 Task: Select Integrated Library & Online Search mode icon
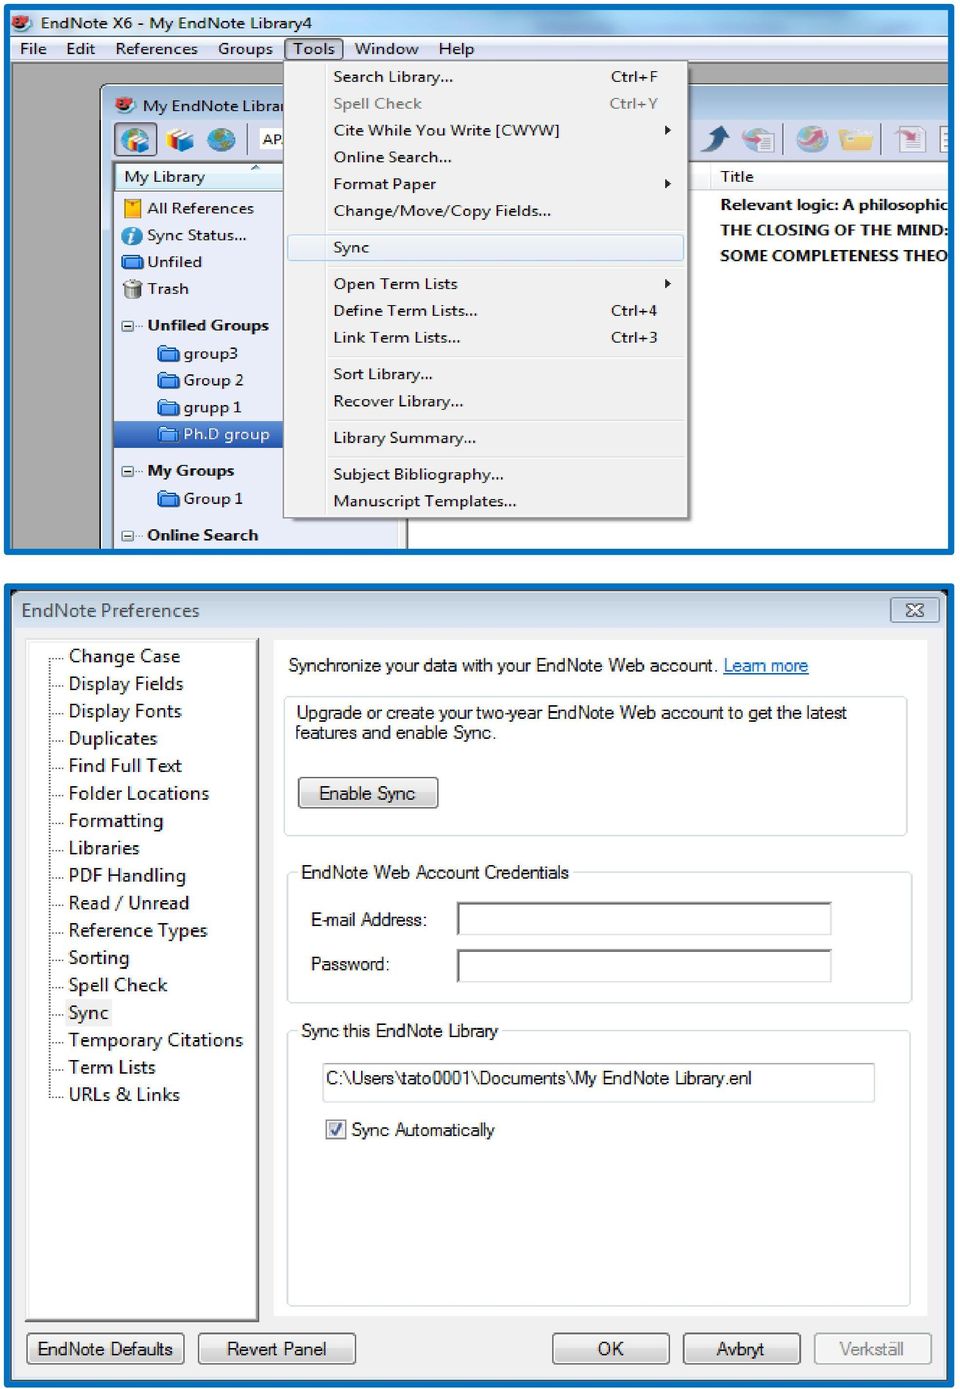[x=136, y=140]
